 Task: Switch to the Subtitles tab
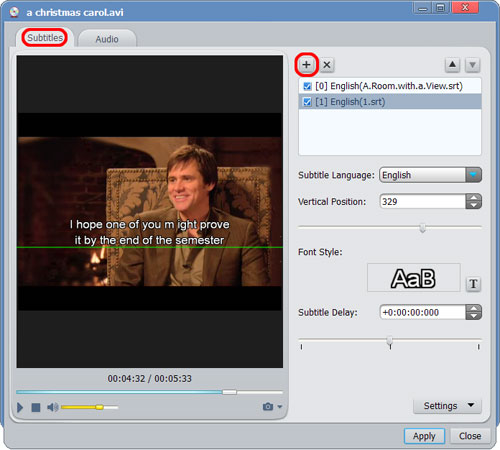click(45, 38)
